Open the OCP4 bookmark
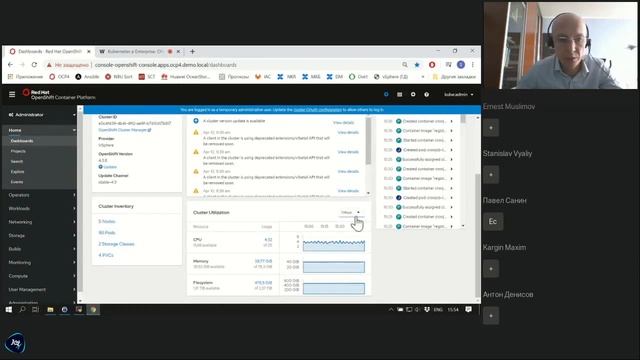Viewport: 640px width, 360px height. pos(59,77)
